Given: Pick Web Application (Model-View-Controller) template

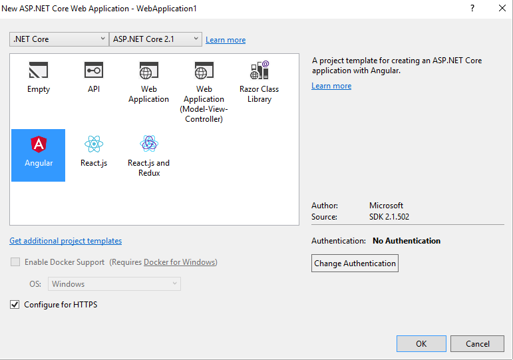Looking at the screenshot, I should coord(204,92).
